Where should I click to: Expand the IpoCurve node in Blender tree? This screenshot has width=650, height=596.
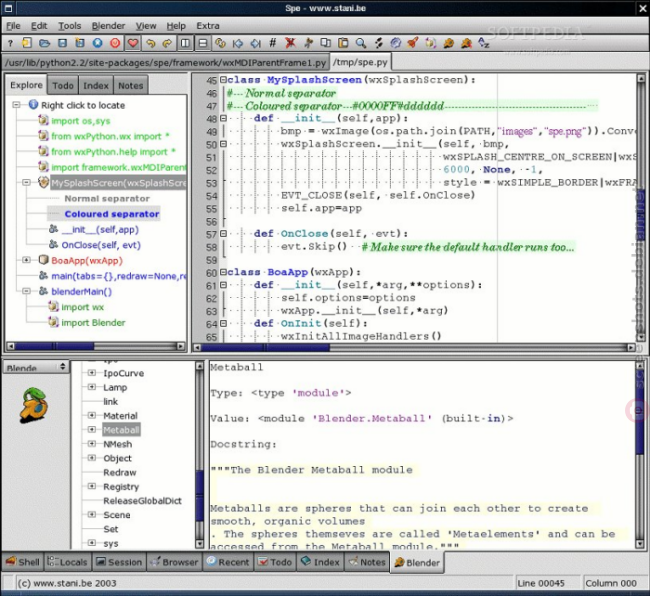pyautogui.click(x=92, y=373)
